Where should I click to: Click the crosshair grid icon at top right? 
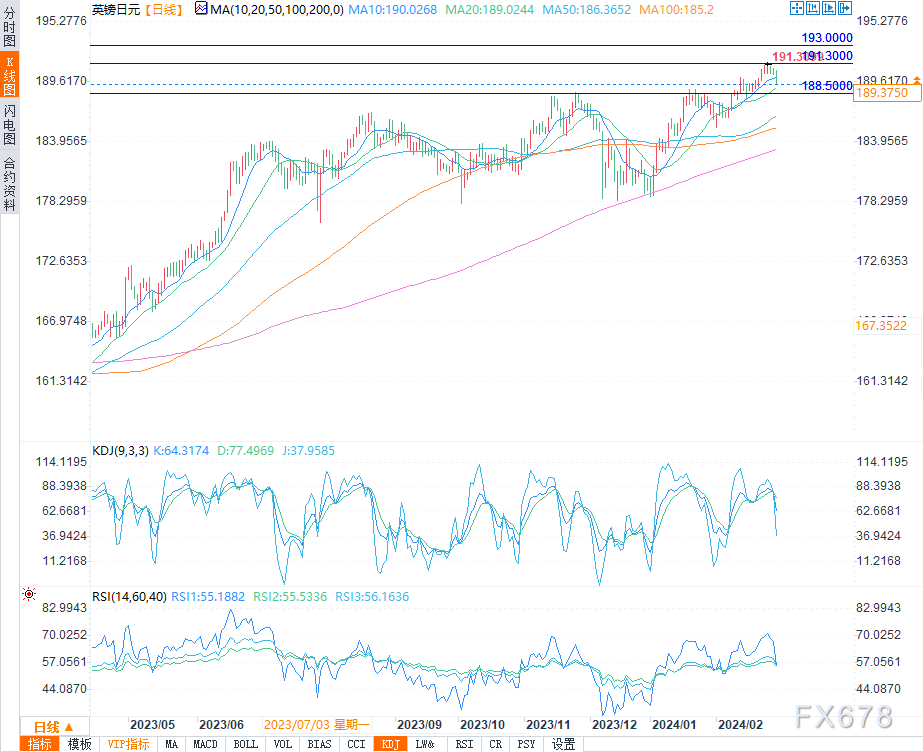pos(796,9)
